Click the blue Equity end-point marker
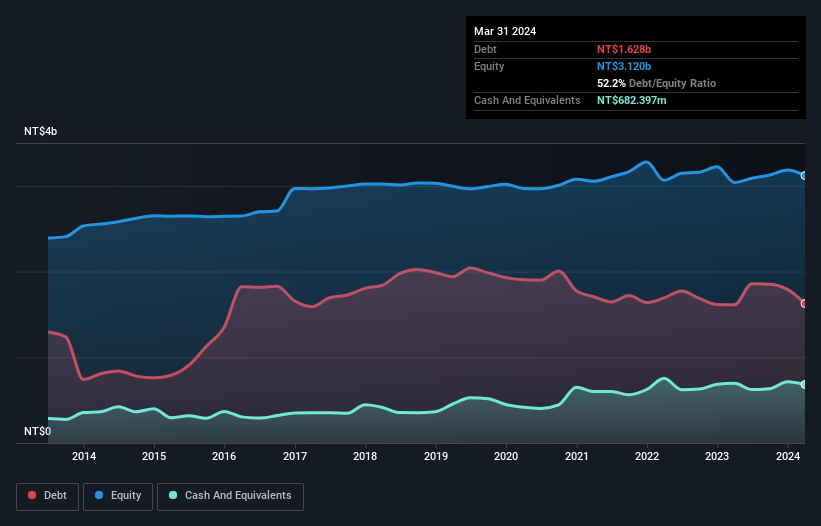821x526 pixels. 804,176
